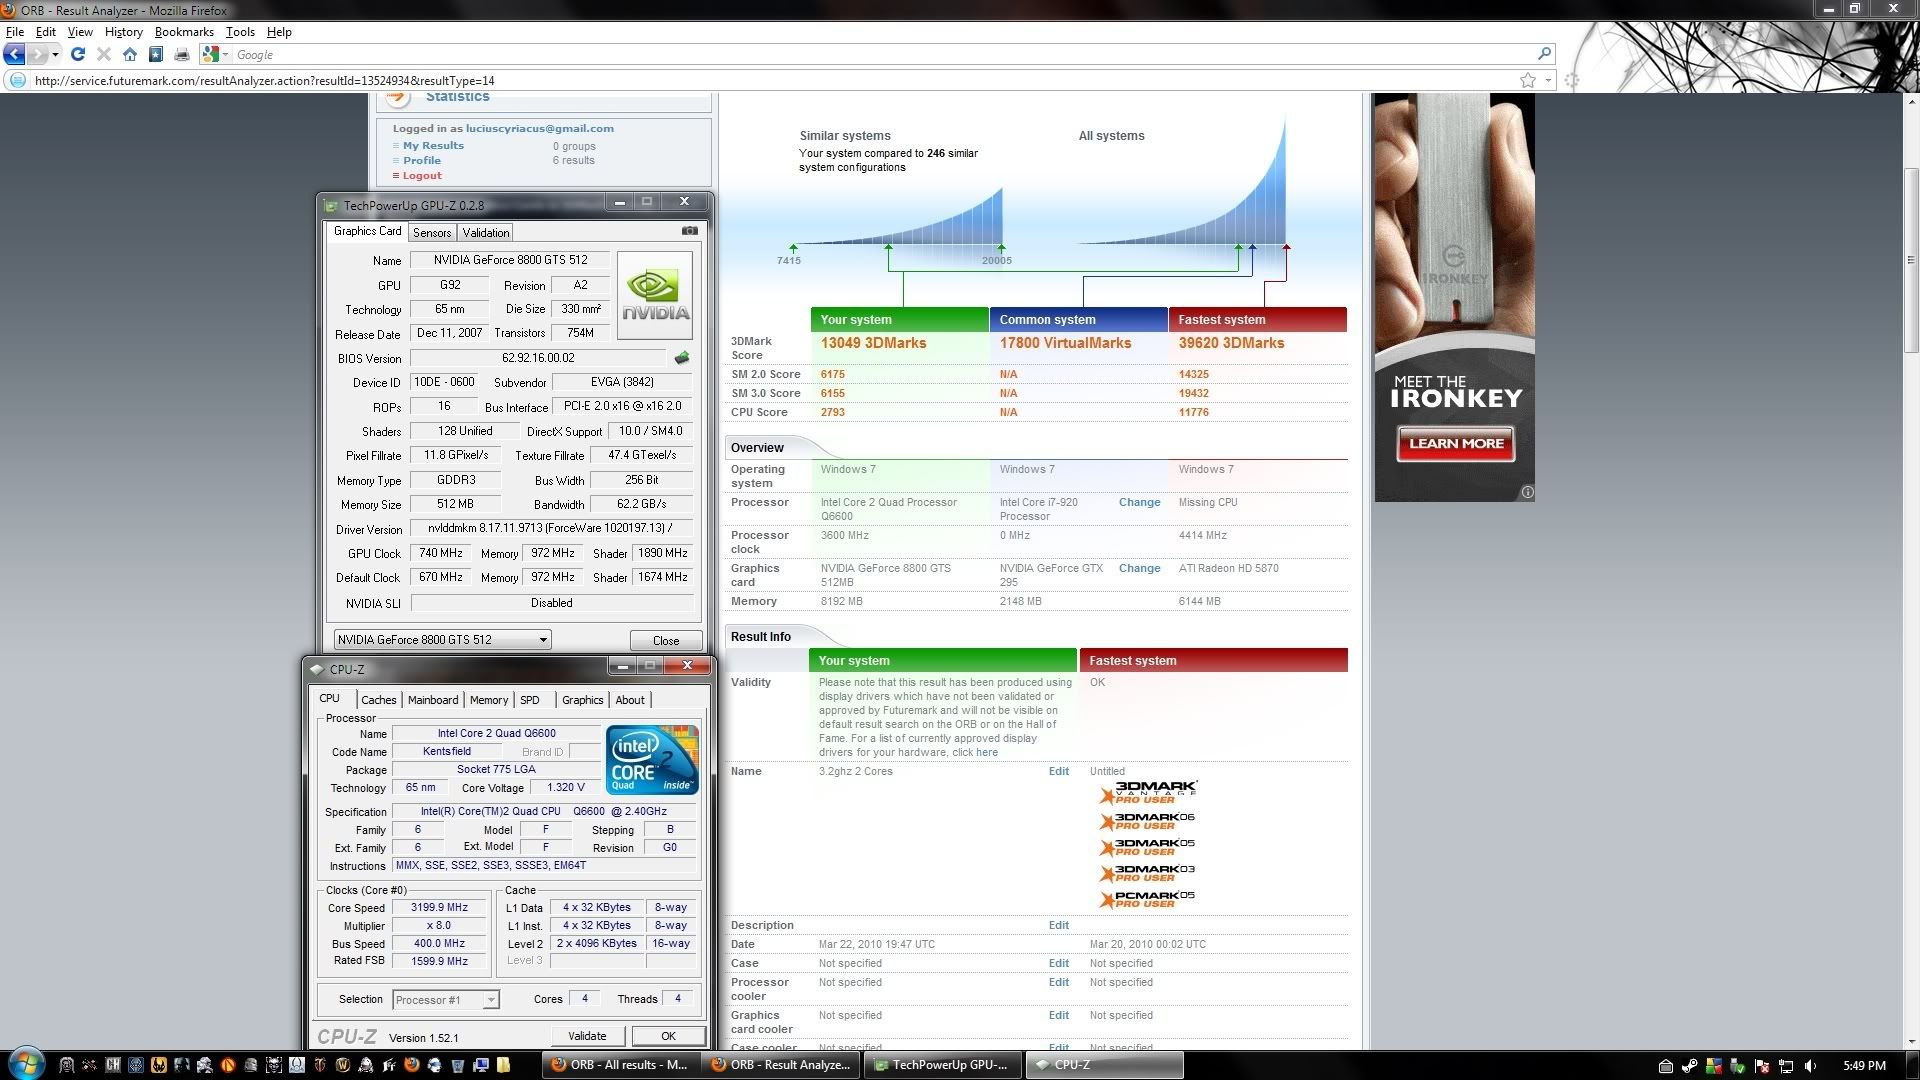Click the Logout link
Viewport: 1920px width, 1080px height.
(x=422, y=175)
